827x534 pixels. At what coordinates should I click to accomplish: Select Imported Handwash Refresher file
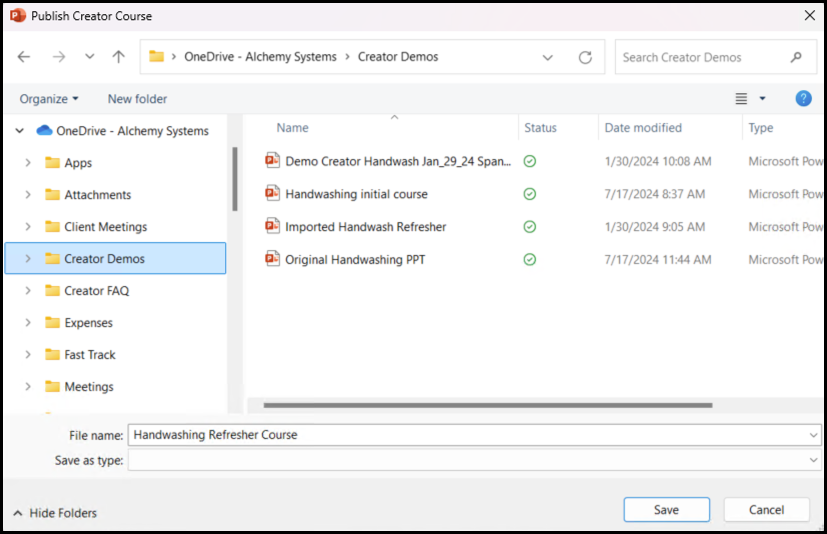(x=366, y=227)
